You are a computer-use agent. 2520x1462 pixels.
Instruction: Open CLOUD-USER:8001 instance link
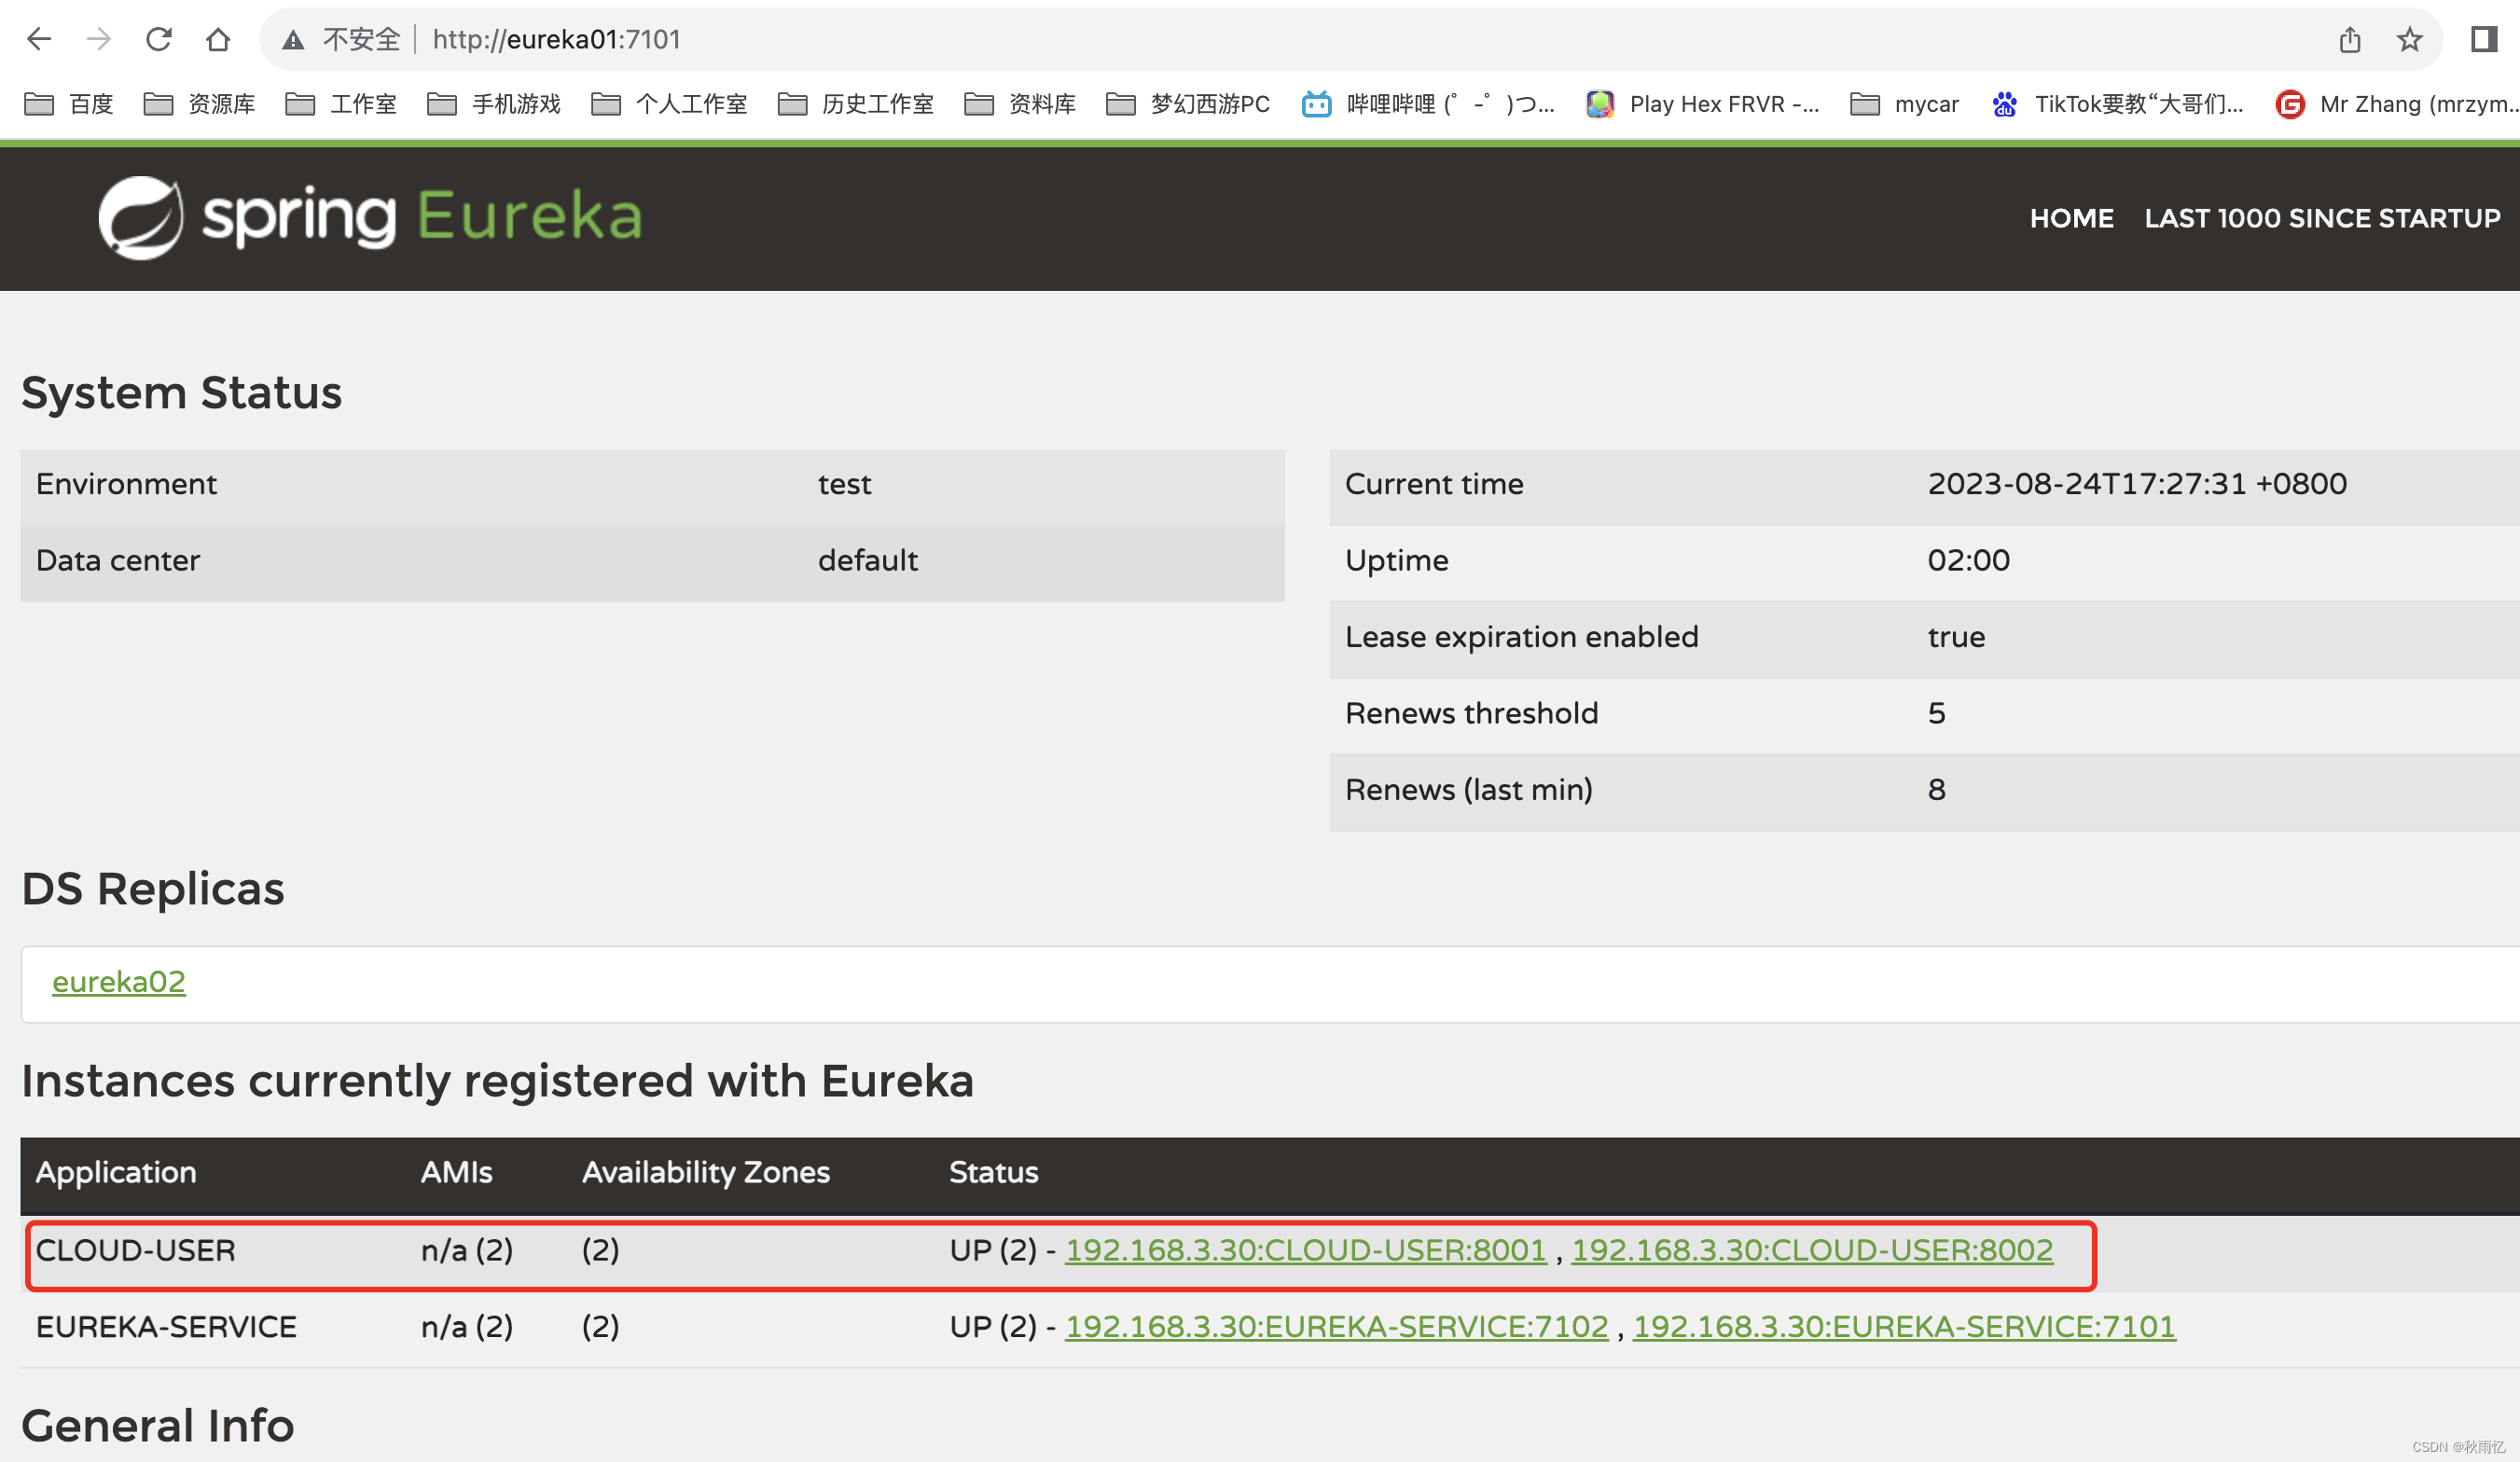coord(1305,1250)
